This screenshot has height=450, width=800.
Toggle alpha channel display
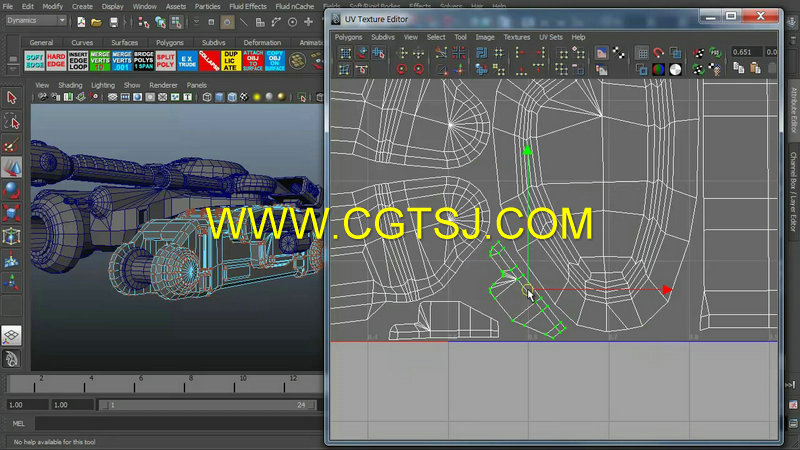[x=676, y=69]
